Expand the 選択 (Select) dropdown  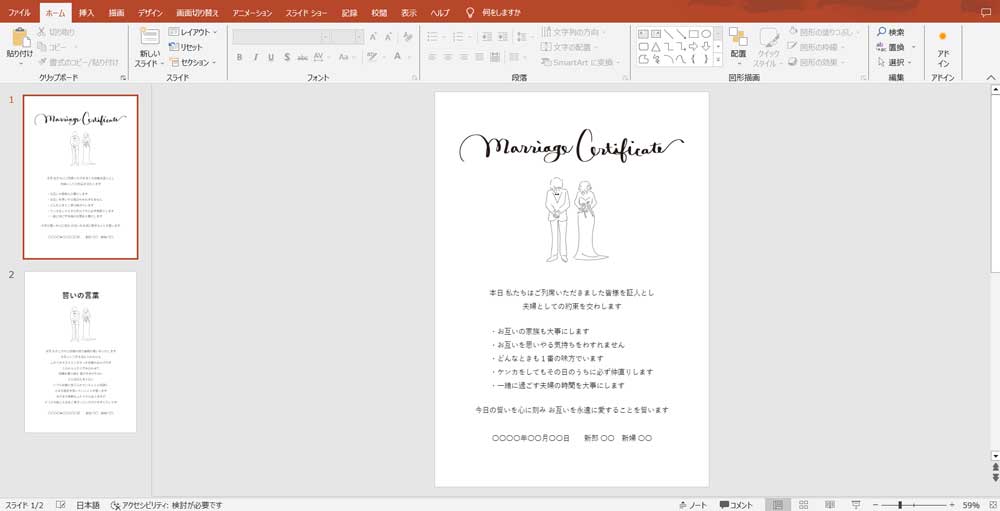[x=893, y=62]
